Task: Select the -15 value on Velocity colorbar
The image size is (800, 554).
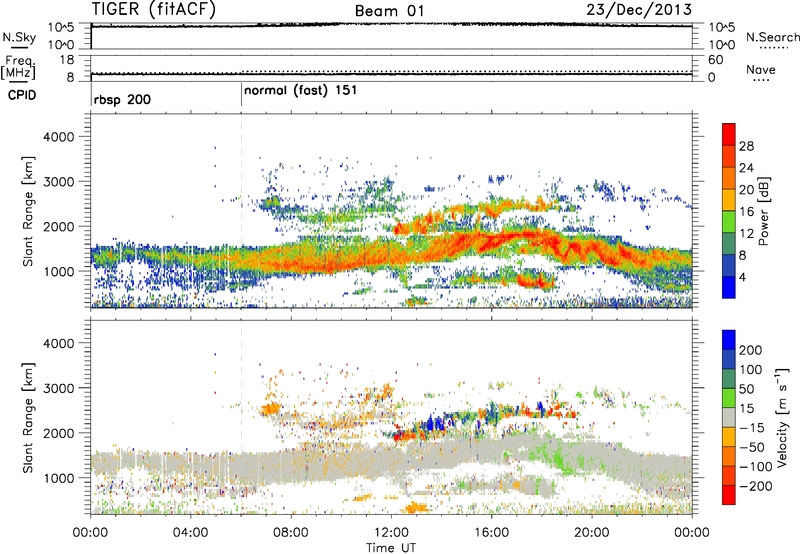Action: click(x=752, y=428)
